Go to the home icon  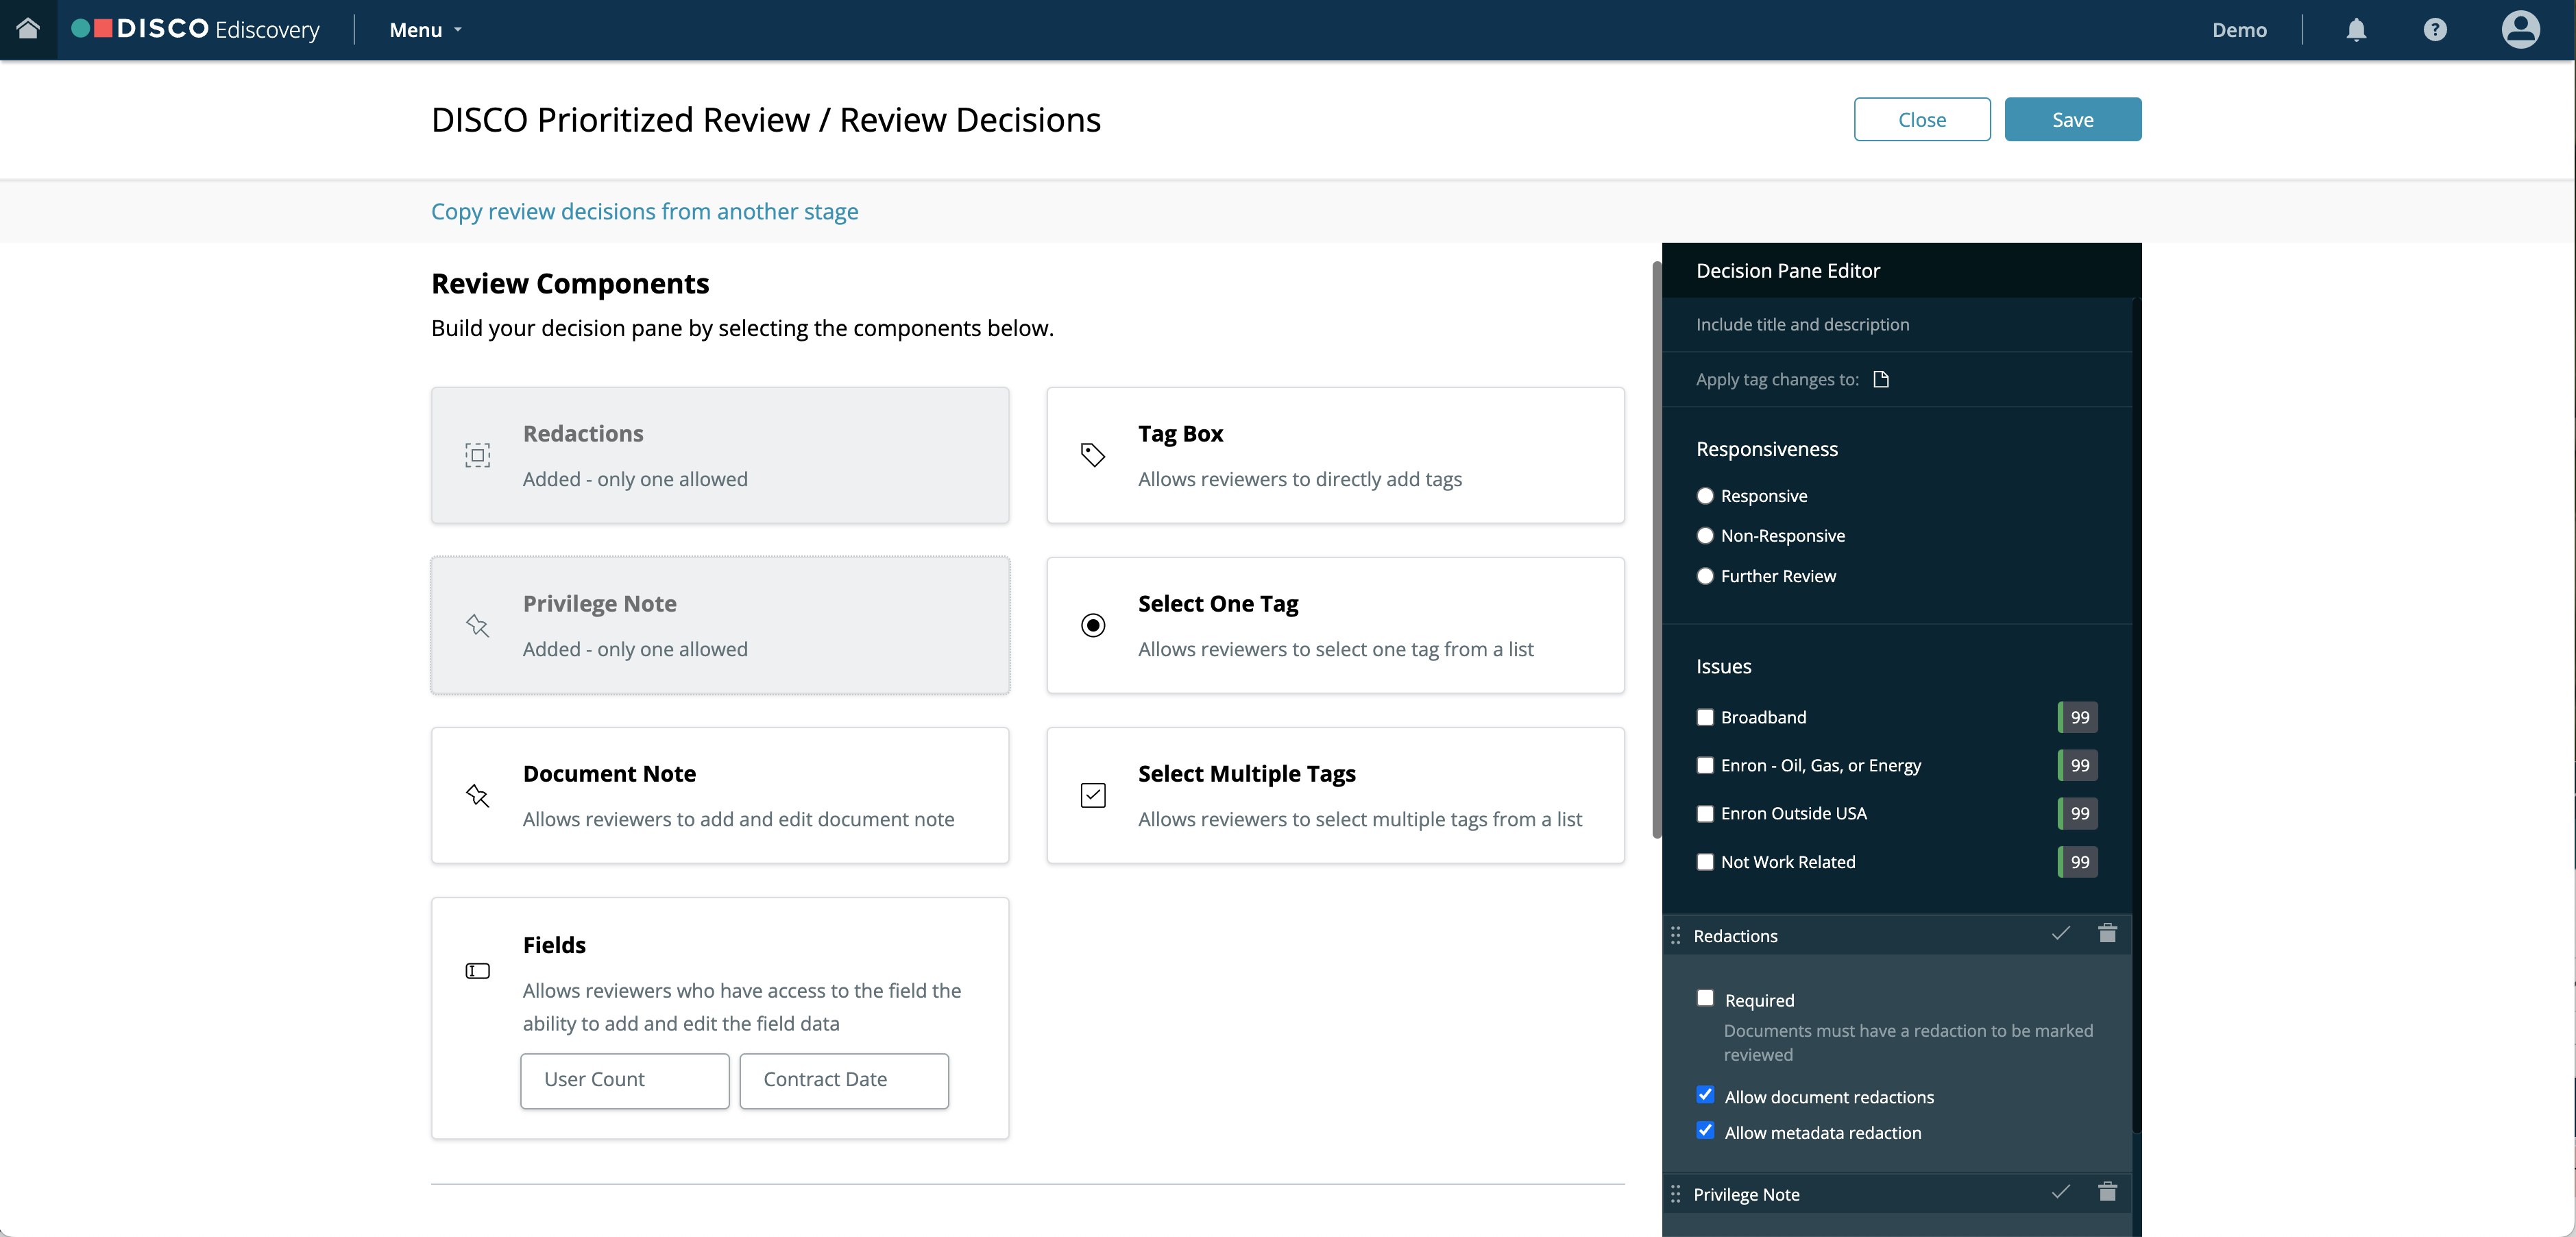point(28,29)
